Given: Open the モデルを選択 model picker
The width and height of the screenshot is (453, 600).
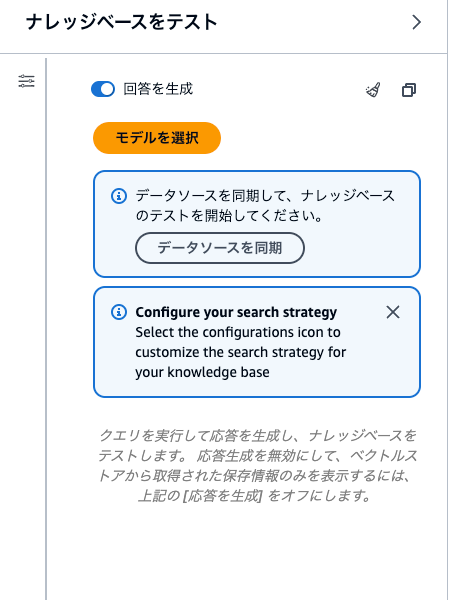Looking at the screenshot, I should coord(157,138).
